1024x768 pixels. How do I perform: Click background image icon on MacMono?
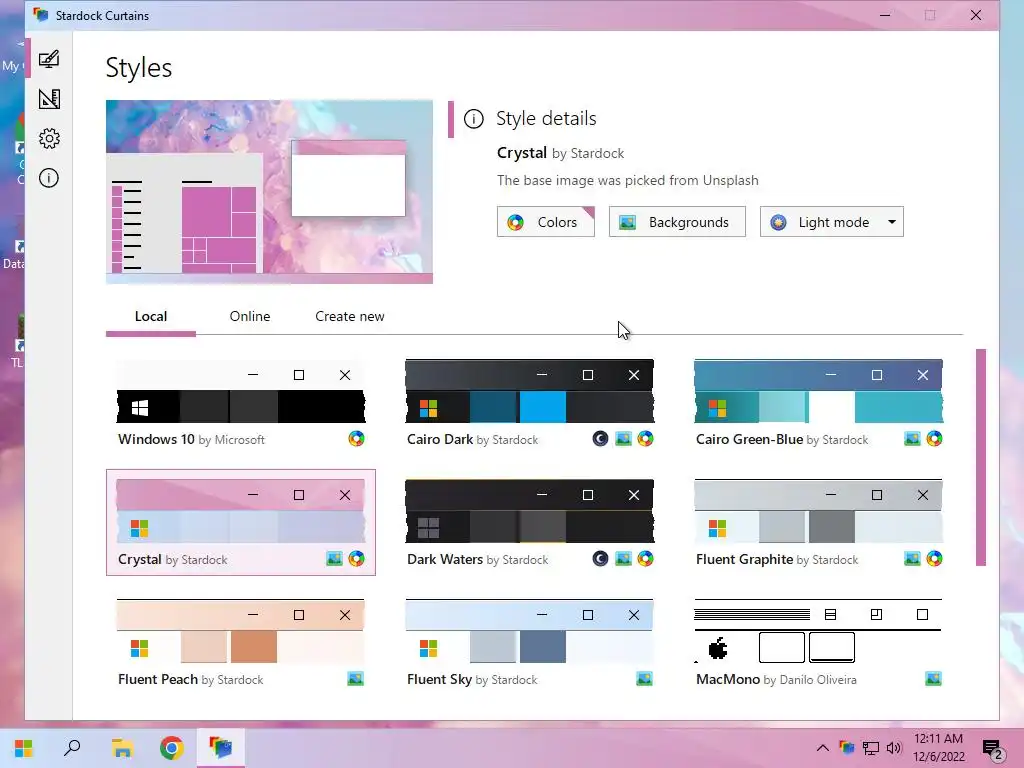click(x=933, y=679)
